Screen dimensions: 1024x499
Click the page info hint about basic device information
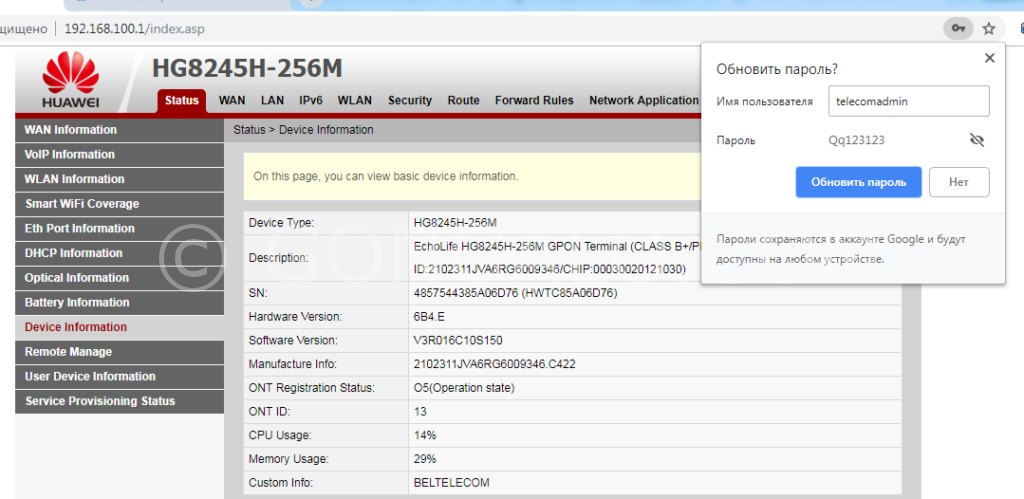(386, 176)
